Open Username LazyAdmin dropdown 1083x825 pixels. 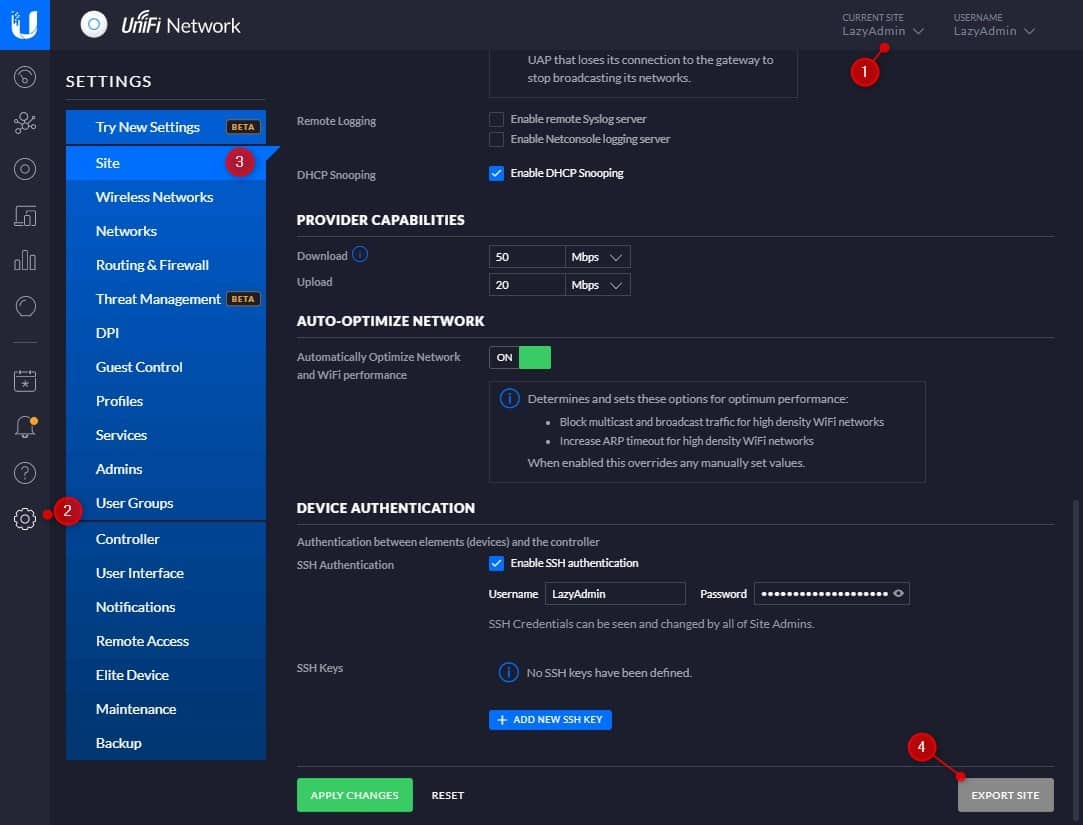(994, 31)
